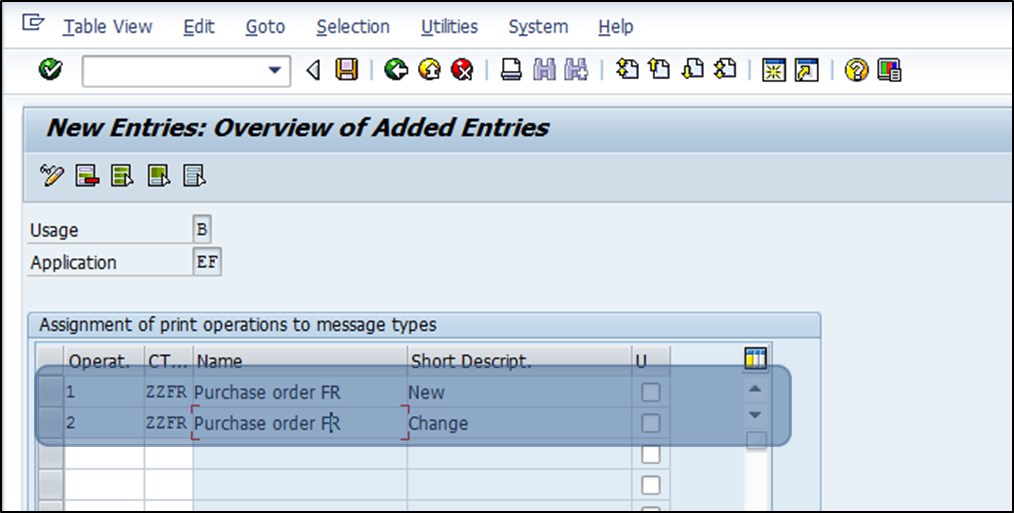
Task: Go to the Previous Page icon
Action: [x=659, y=69]
